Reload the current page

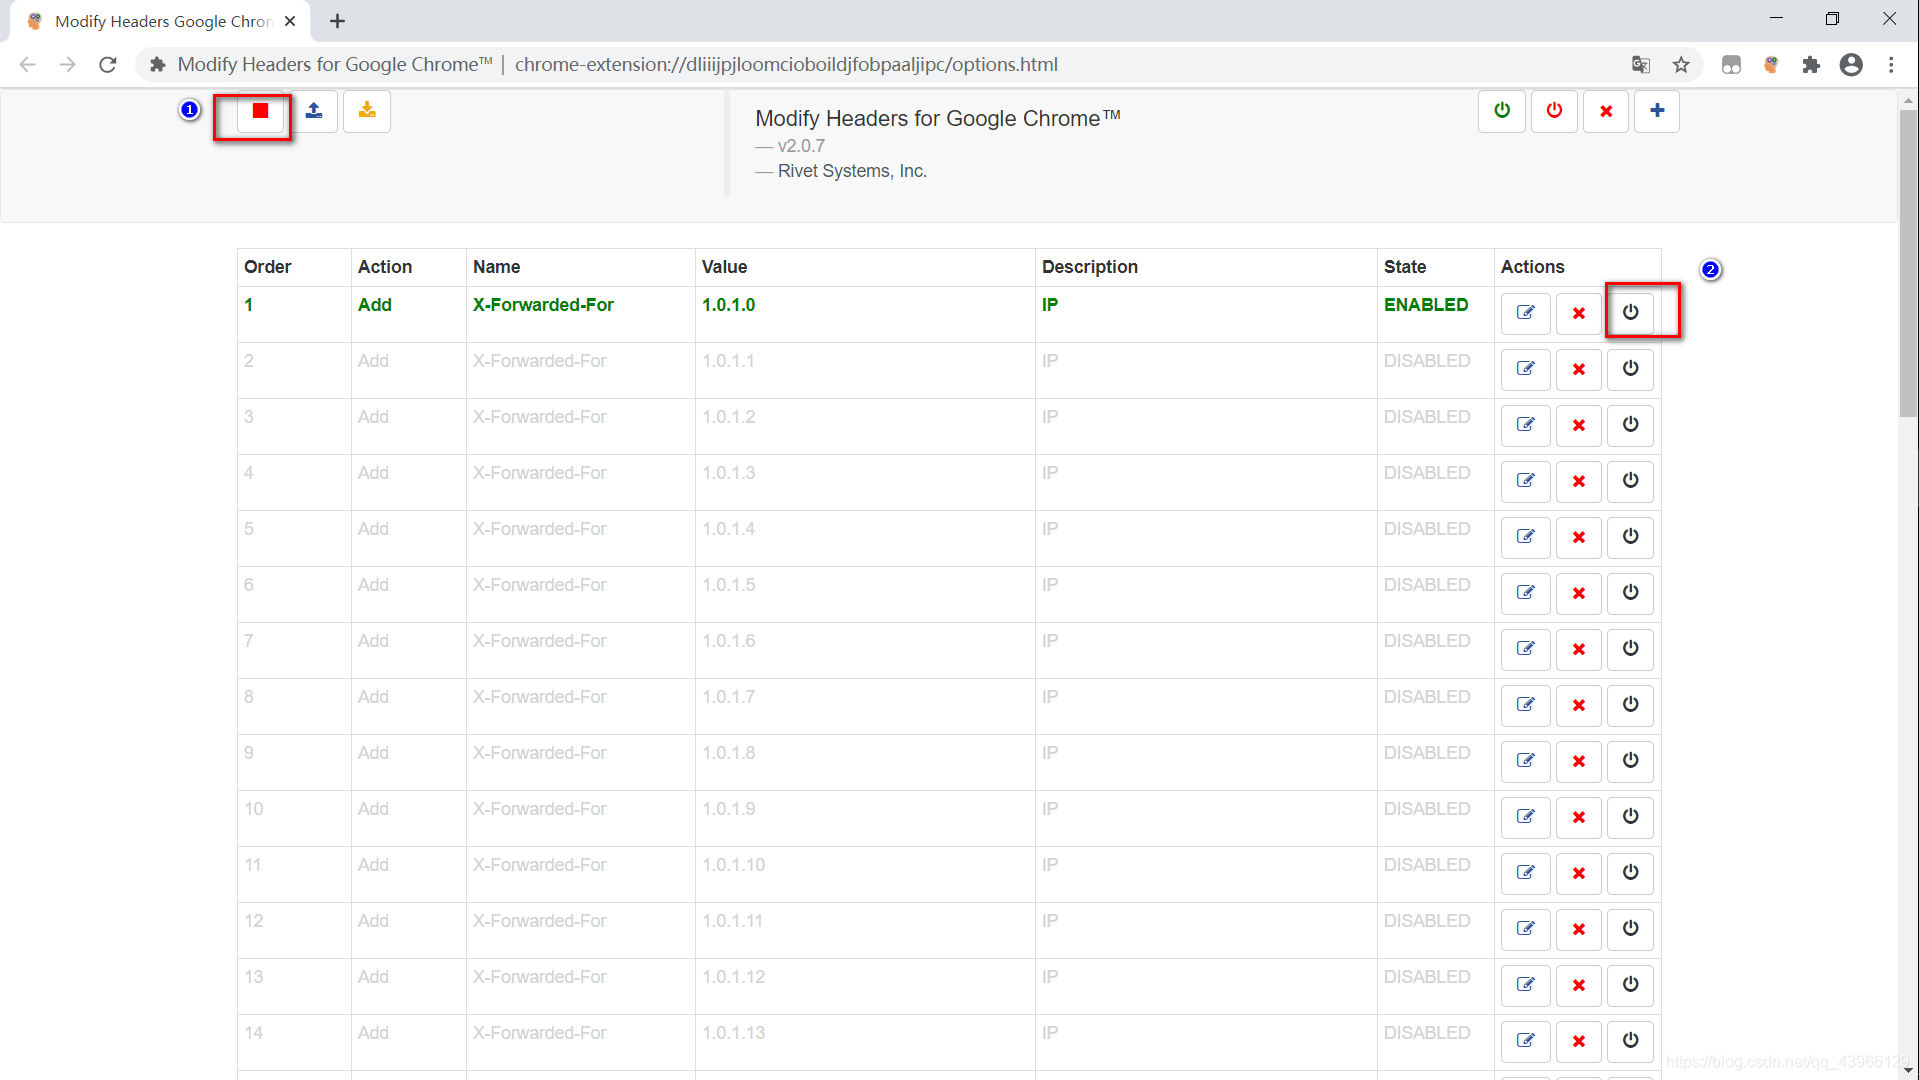108,65
